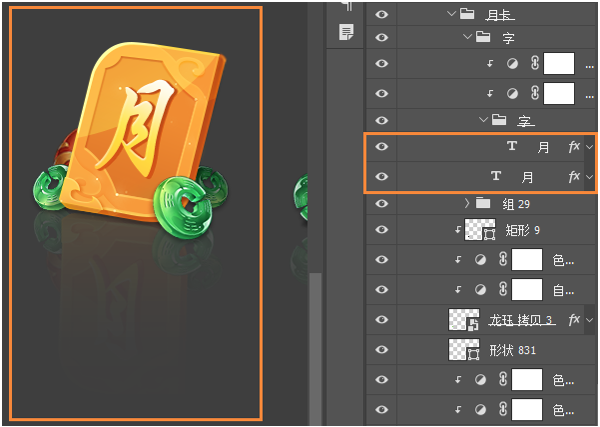
Task: Click the 月卡 group folder icon
Action: pos(467,14)
